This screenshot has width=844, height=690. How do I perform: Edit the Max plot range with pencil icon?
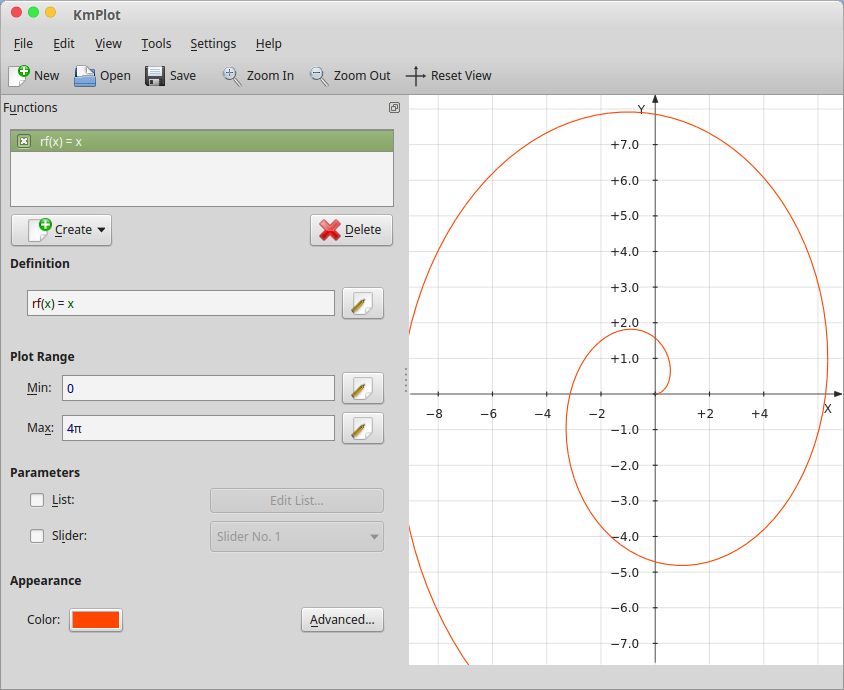tap(362, 428)
